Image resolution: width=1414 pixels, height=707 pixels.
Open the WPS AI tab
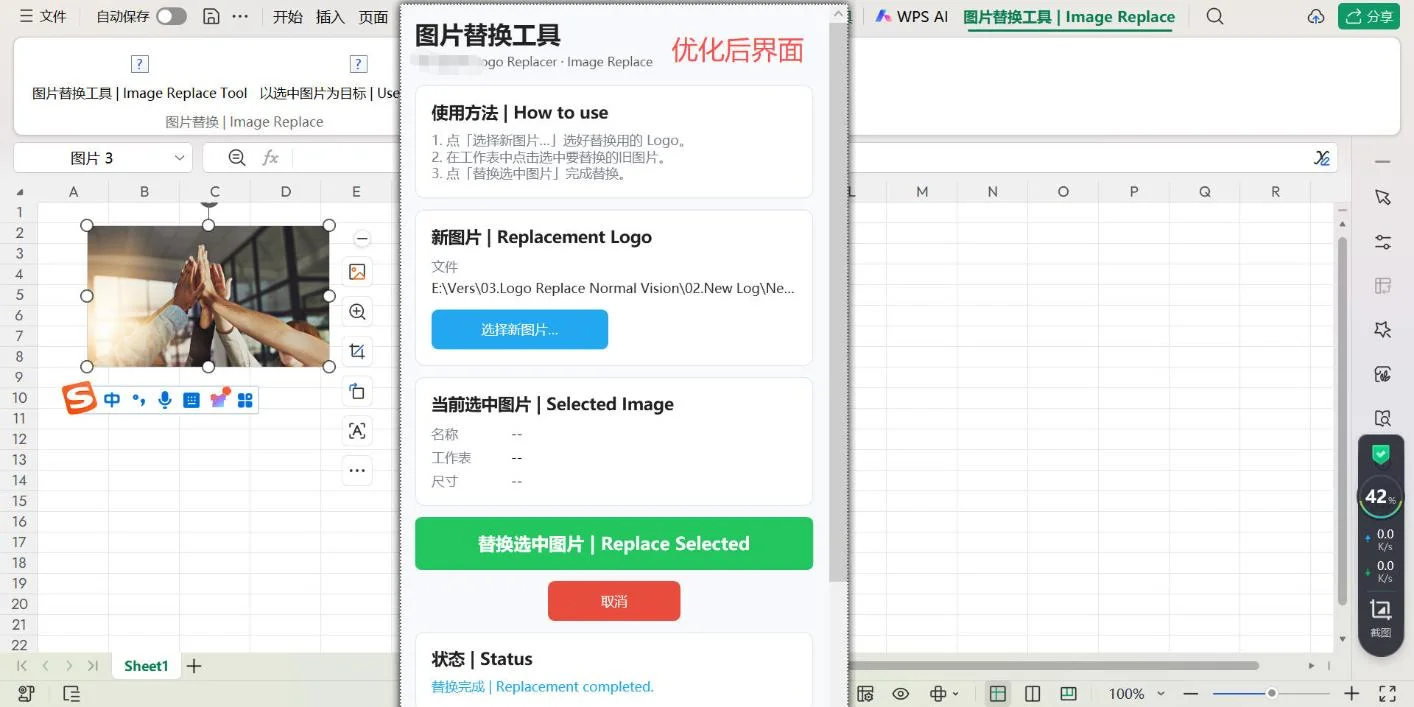coord(911,16)
